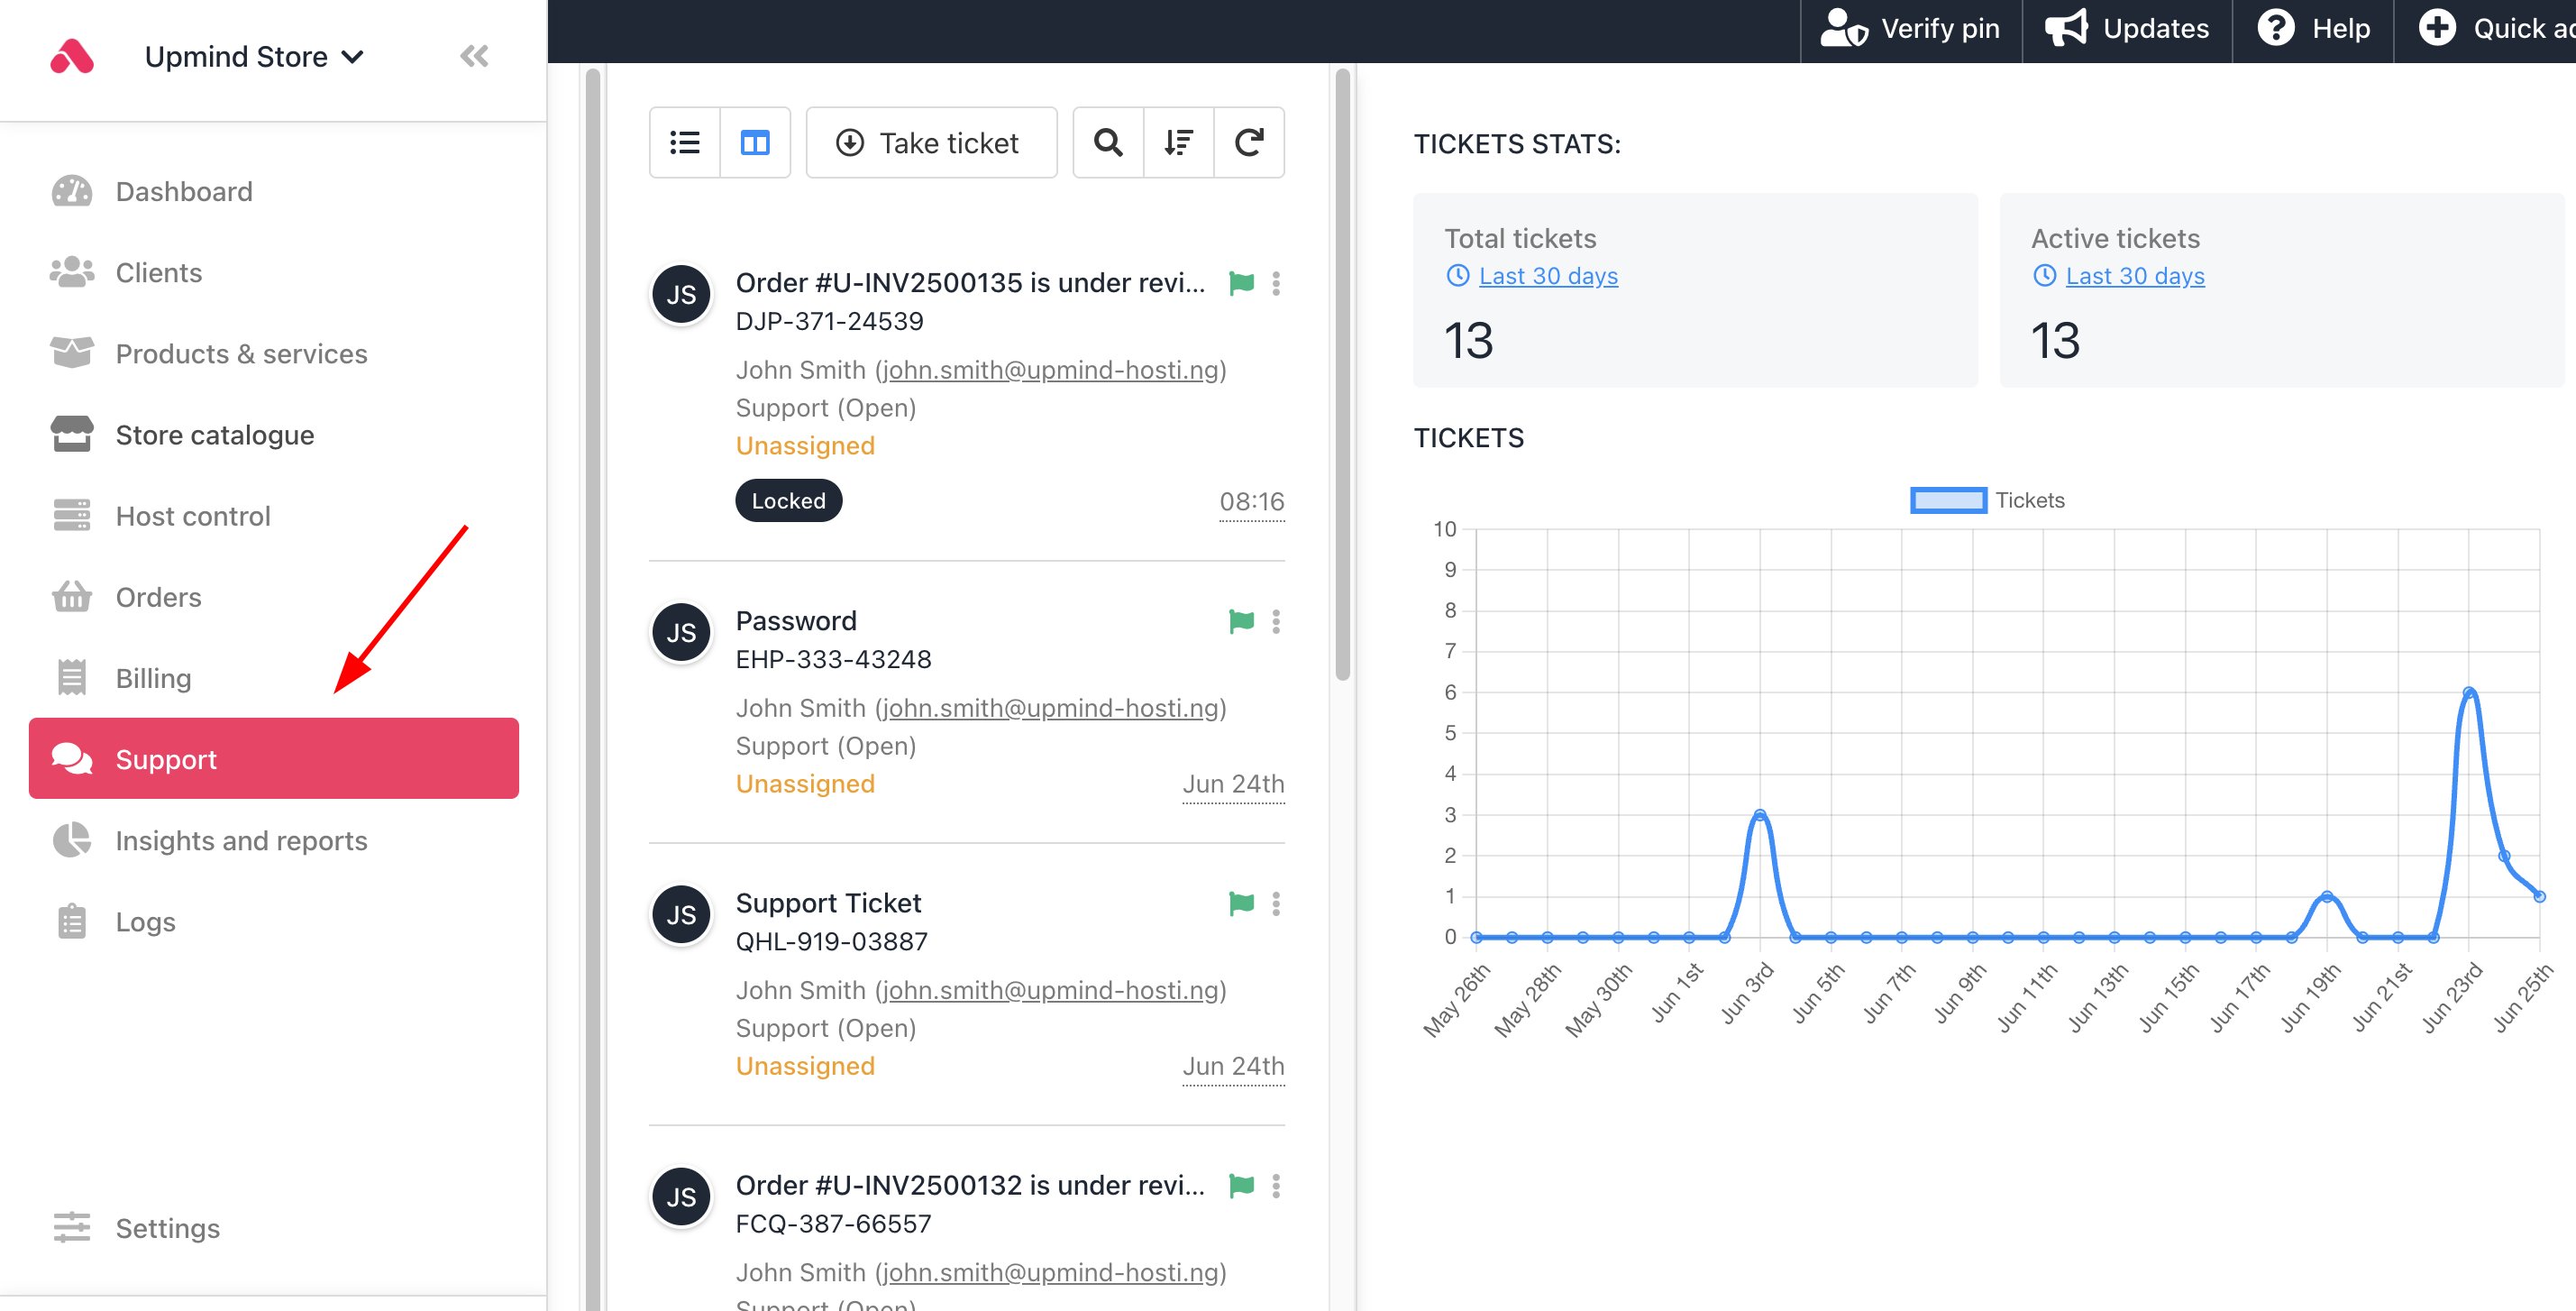Open ticket search magnifier icon

1108,143
